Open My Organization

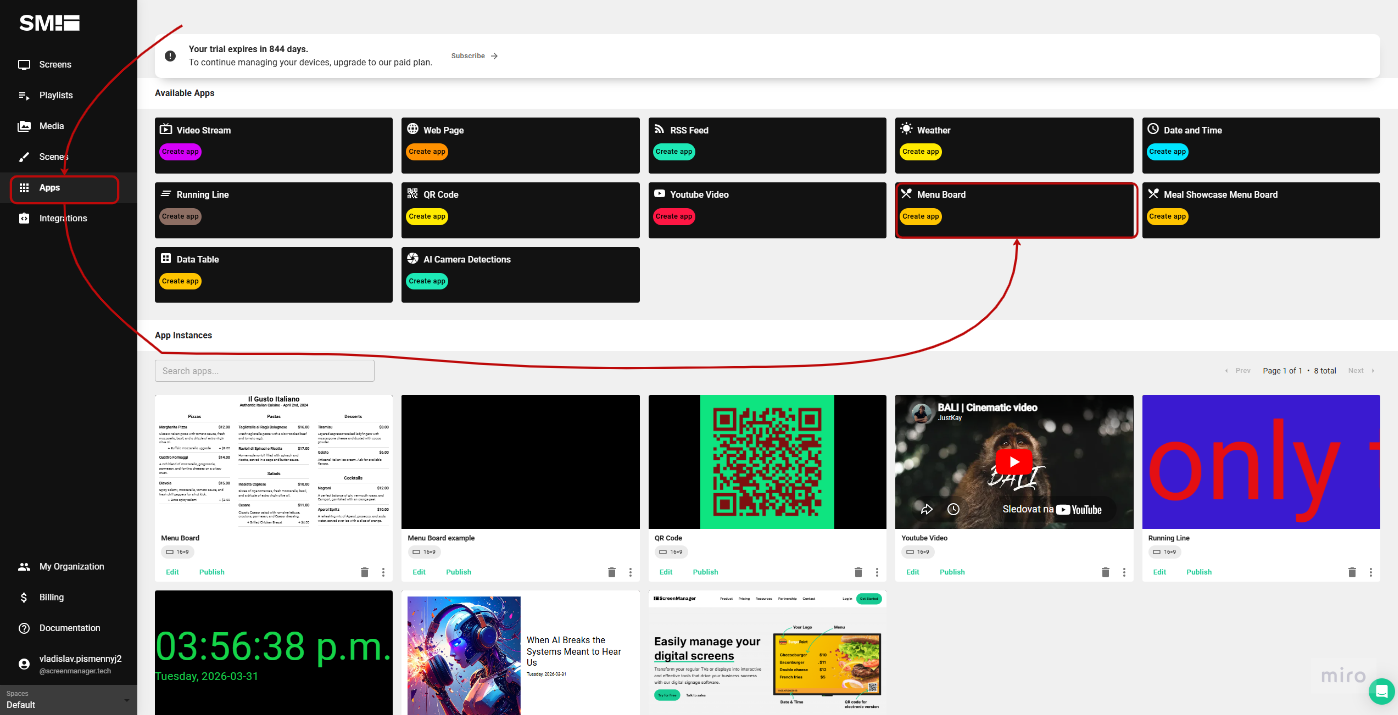22,566
